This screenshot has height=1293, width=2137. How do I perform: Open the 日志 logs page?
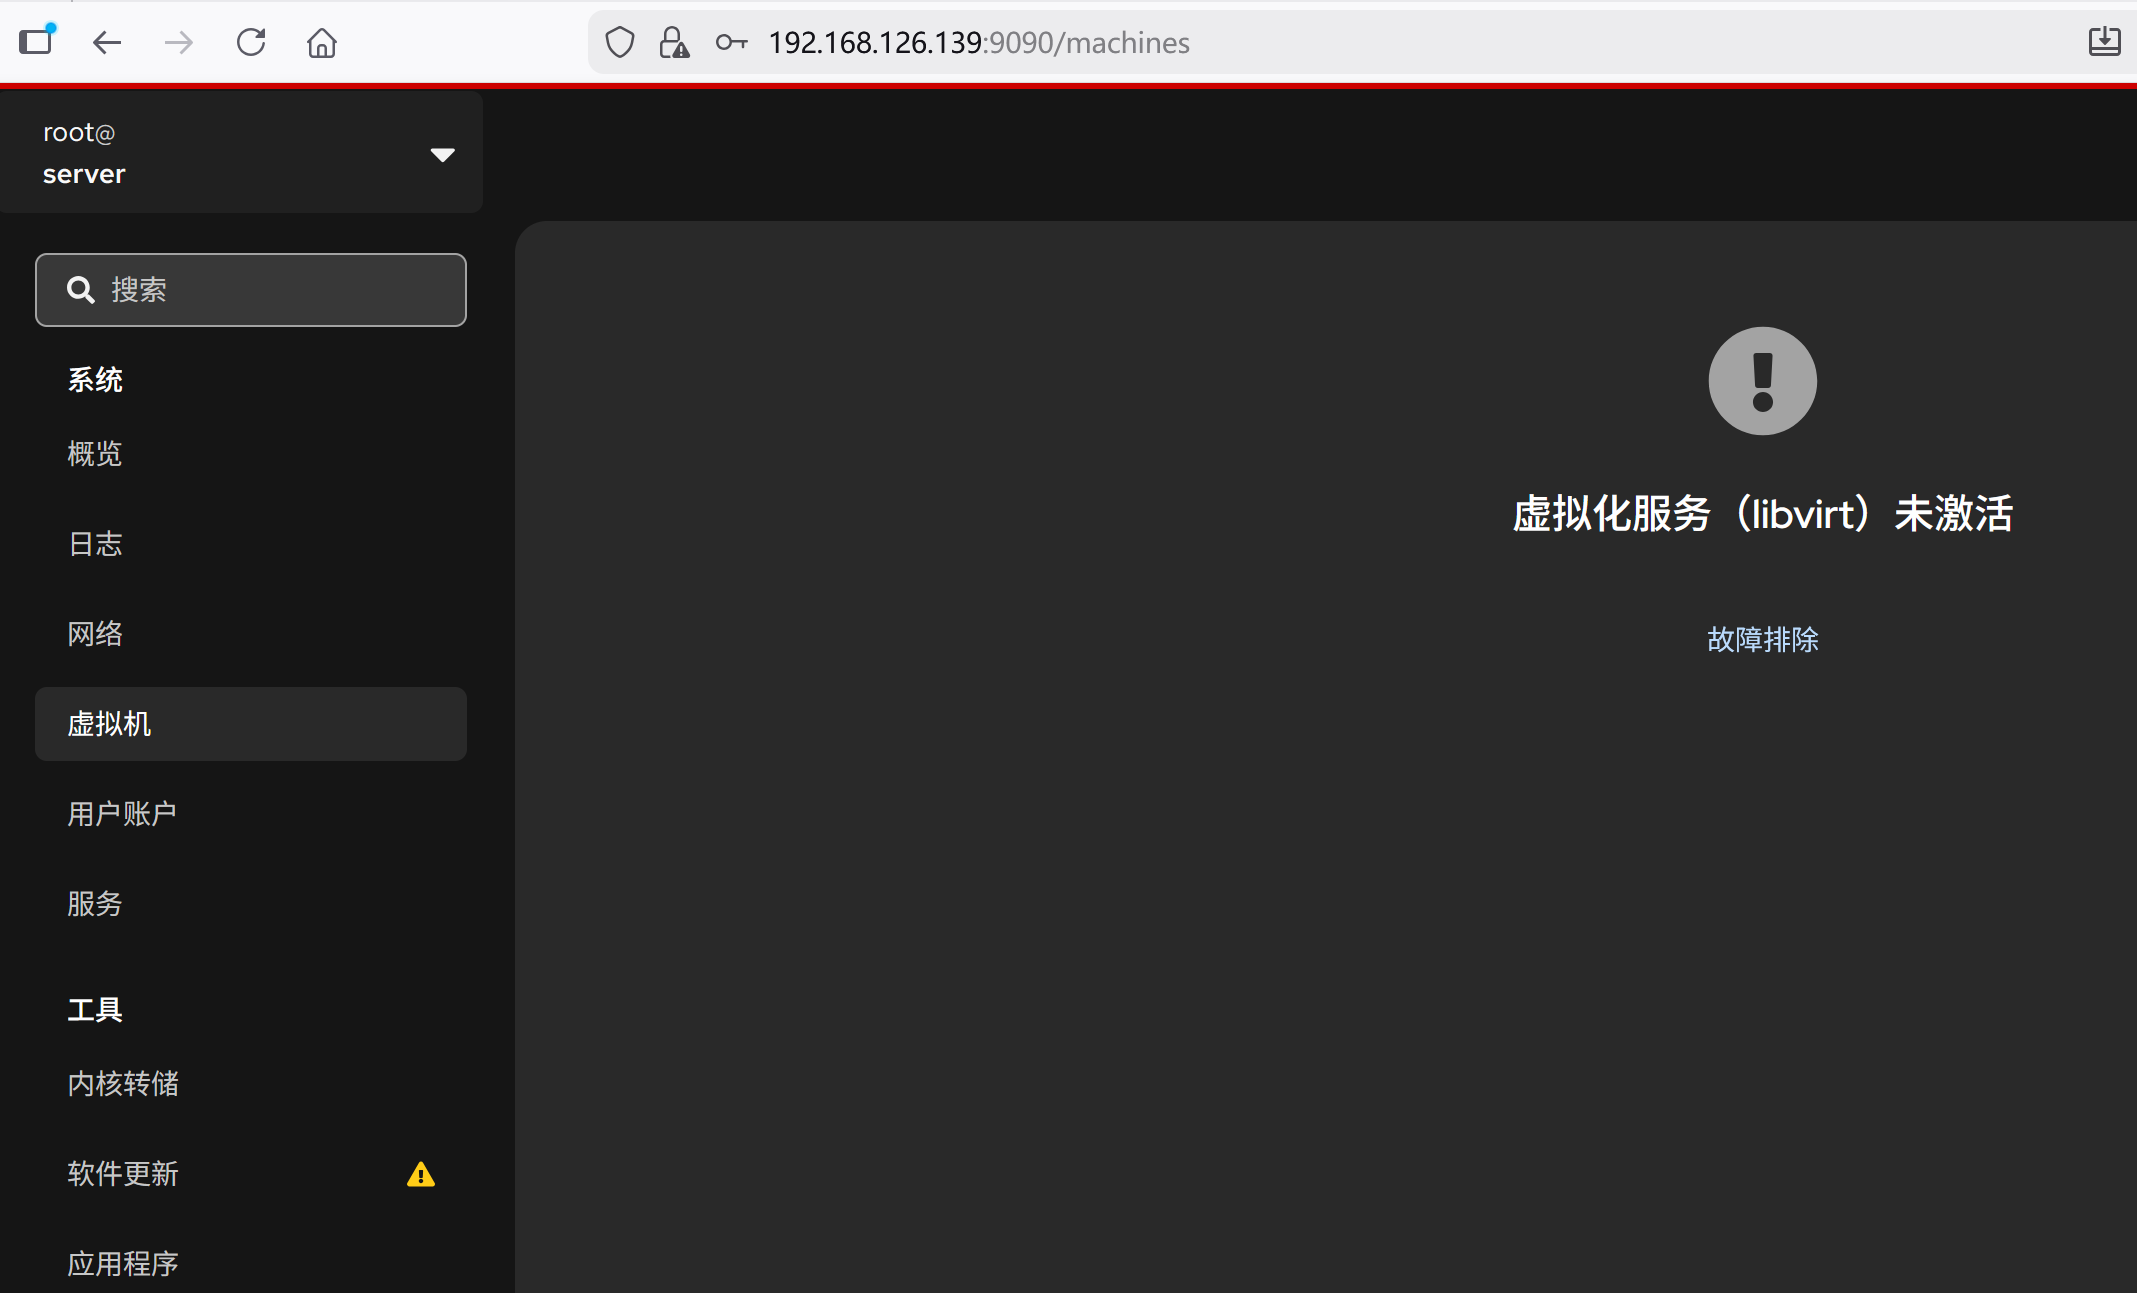(95, 544)
